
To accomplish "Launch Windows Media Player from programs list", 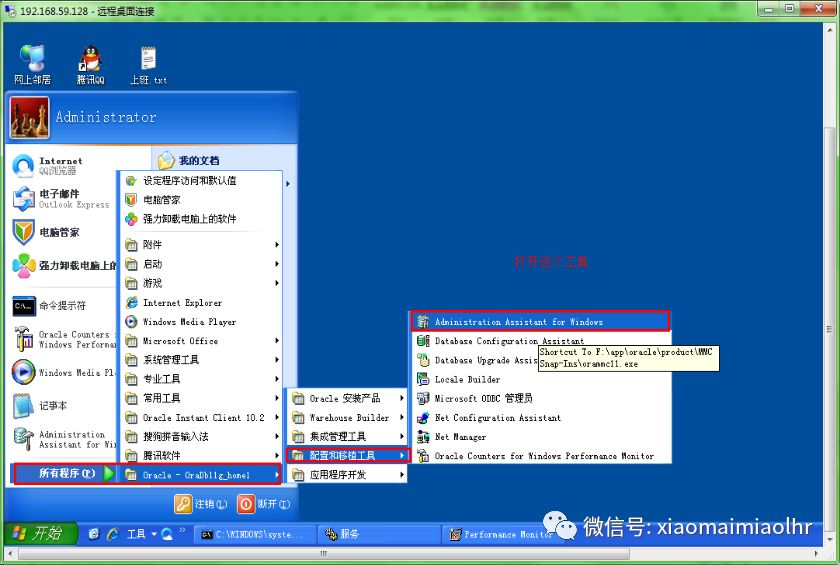I will tap(201, 322).
